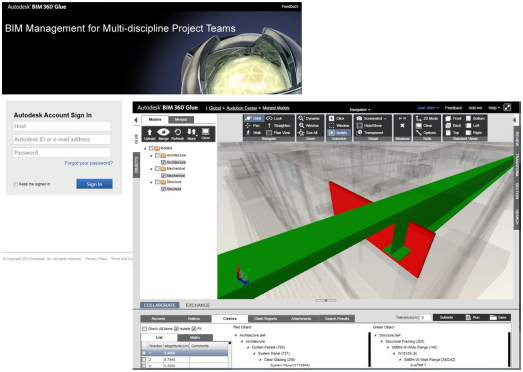Screen dimensions: 523x372
Task: Choose the Isolate selection tool
Action: click(338, 133)
